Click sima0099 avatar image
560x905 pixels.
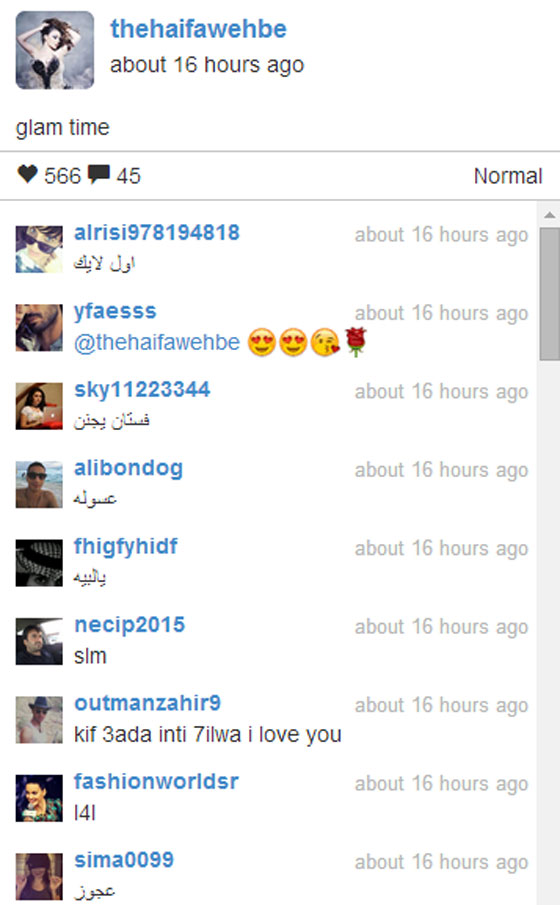click(x=39, y=877)
